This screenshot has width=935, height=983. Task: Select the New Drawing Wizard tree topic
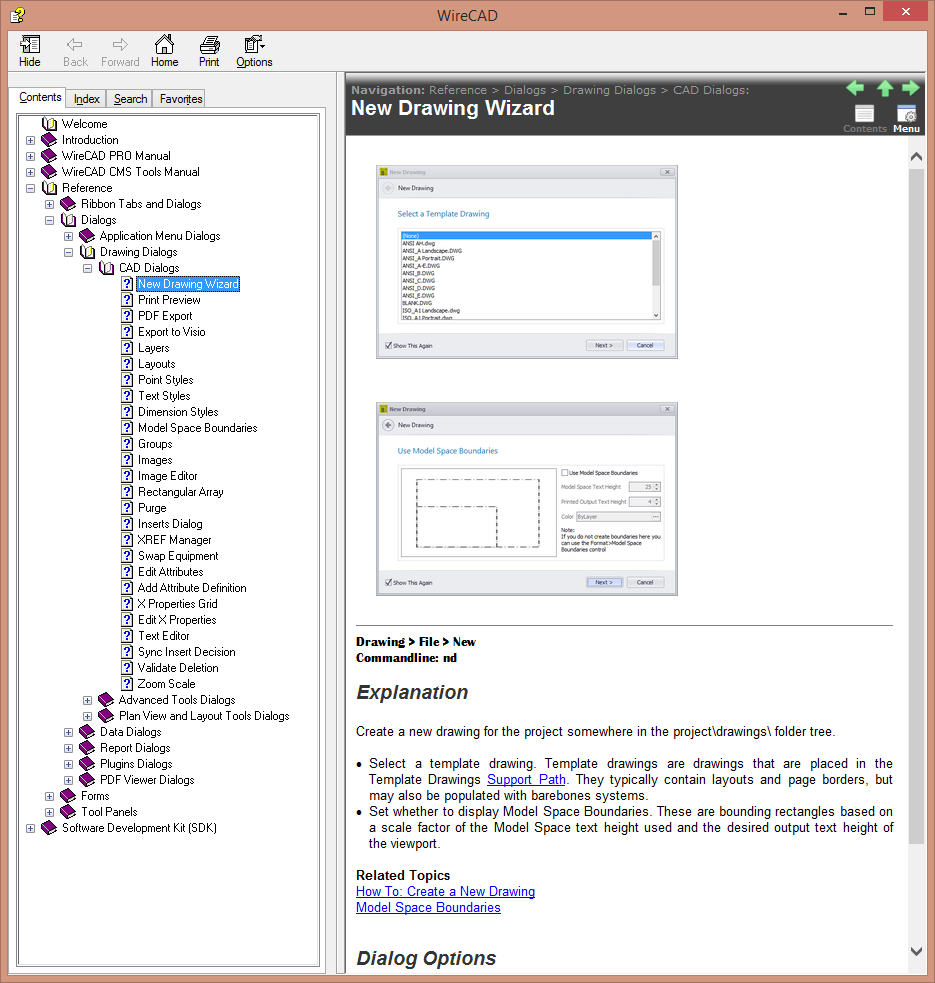(188, 284)
